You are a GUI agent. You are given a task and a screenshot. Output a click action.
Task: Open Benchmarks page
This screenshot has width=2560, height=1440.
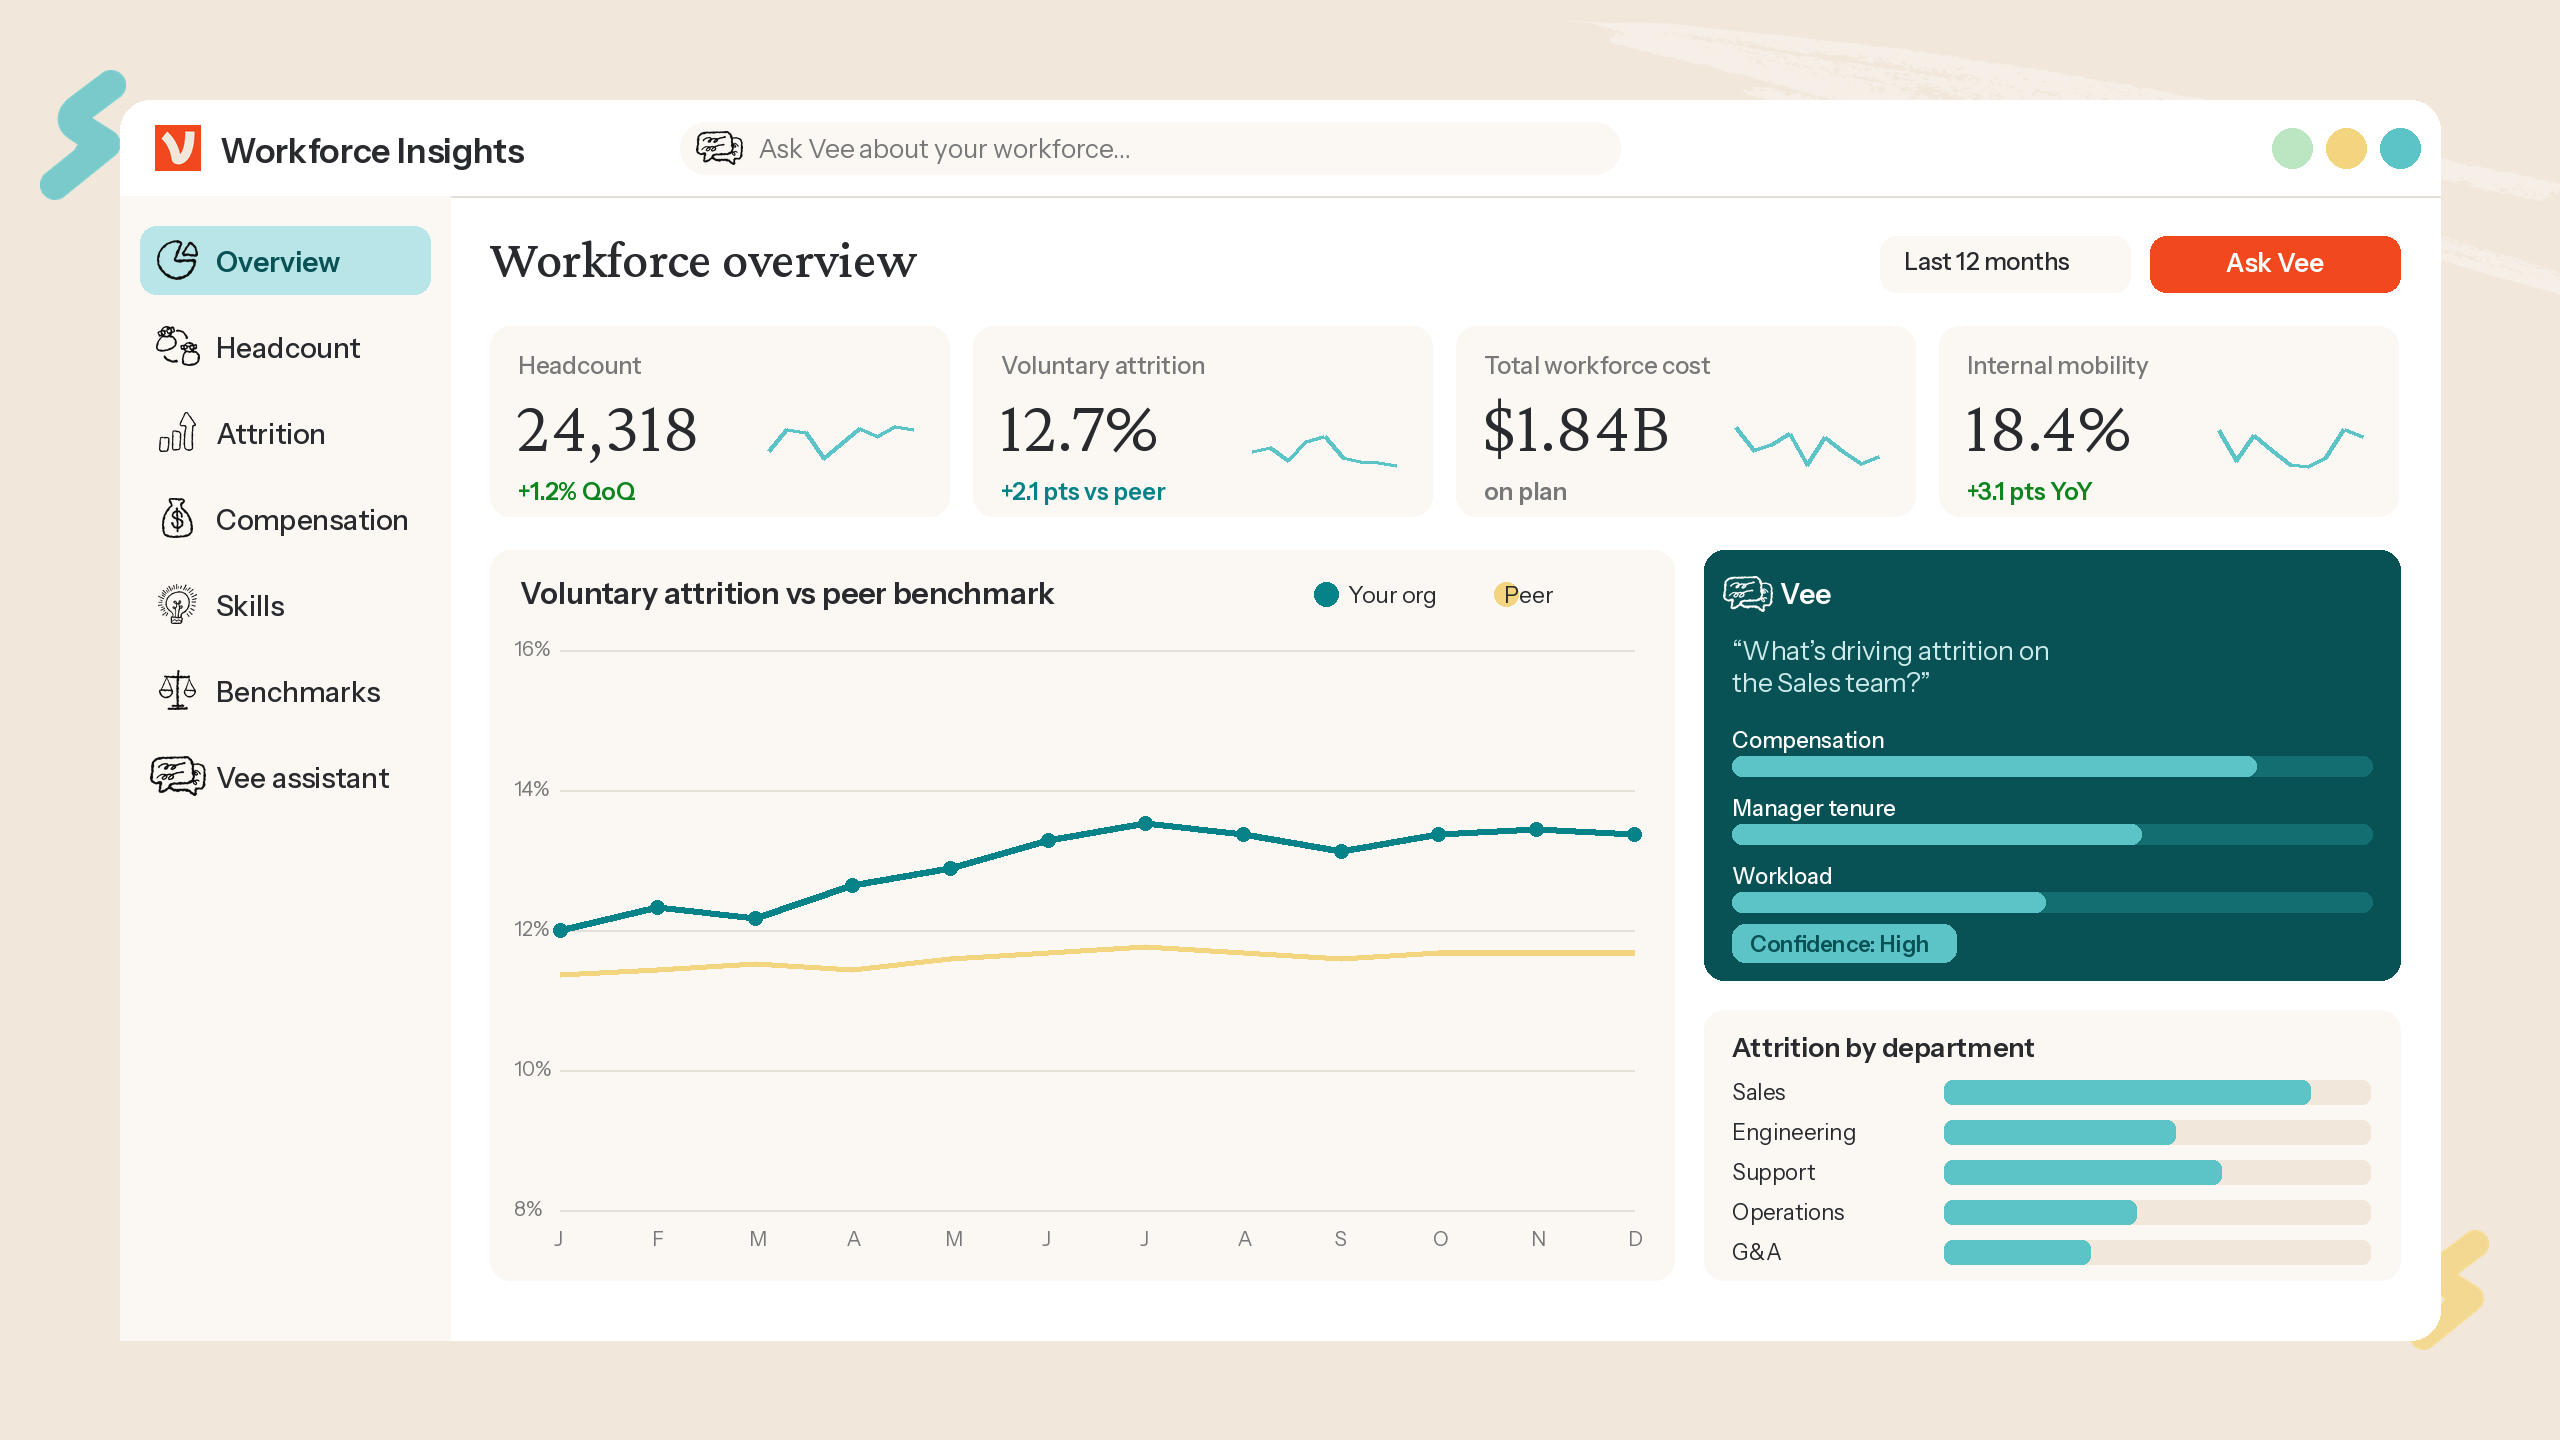(285, 691)
